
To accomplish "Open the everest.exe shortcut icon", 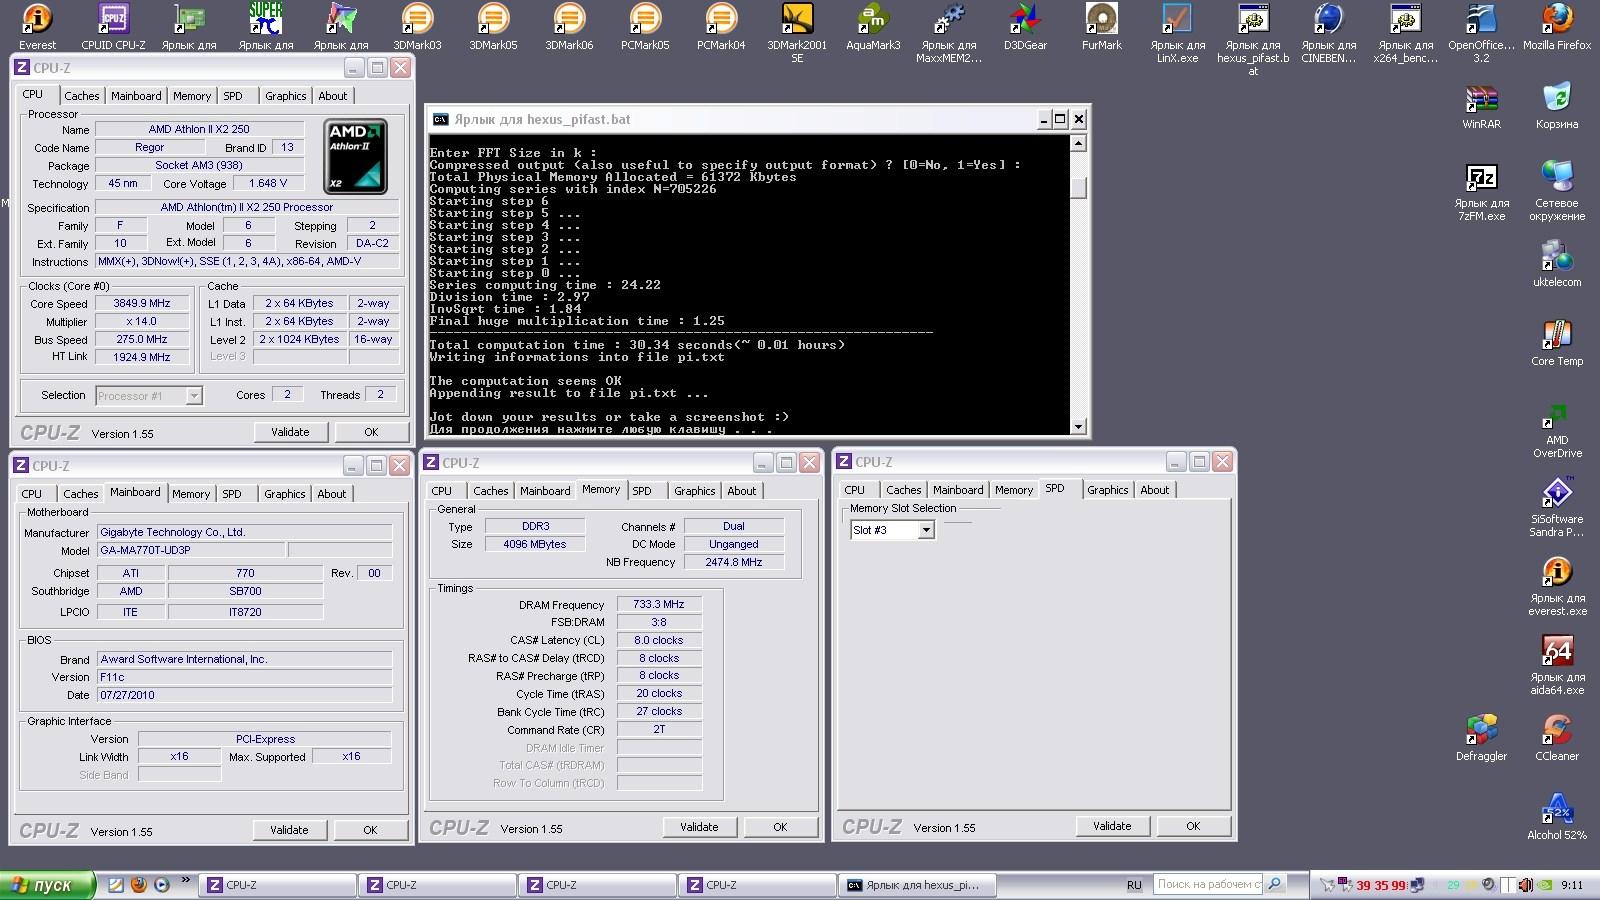I will click(x=1557, y=587).
